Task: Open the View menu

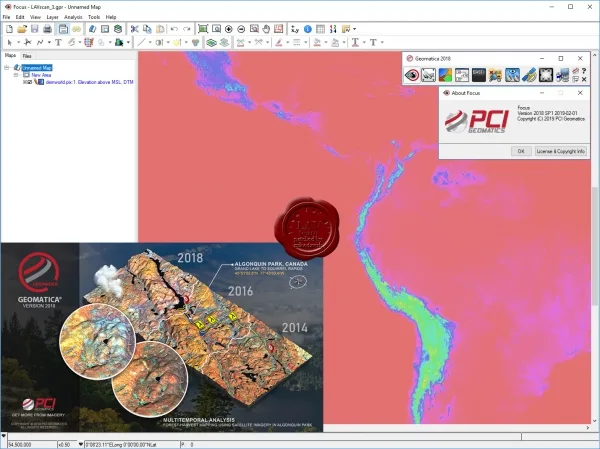Action: click(35, 17)
